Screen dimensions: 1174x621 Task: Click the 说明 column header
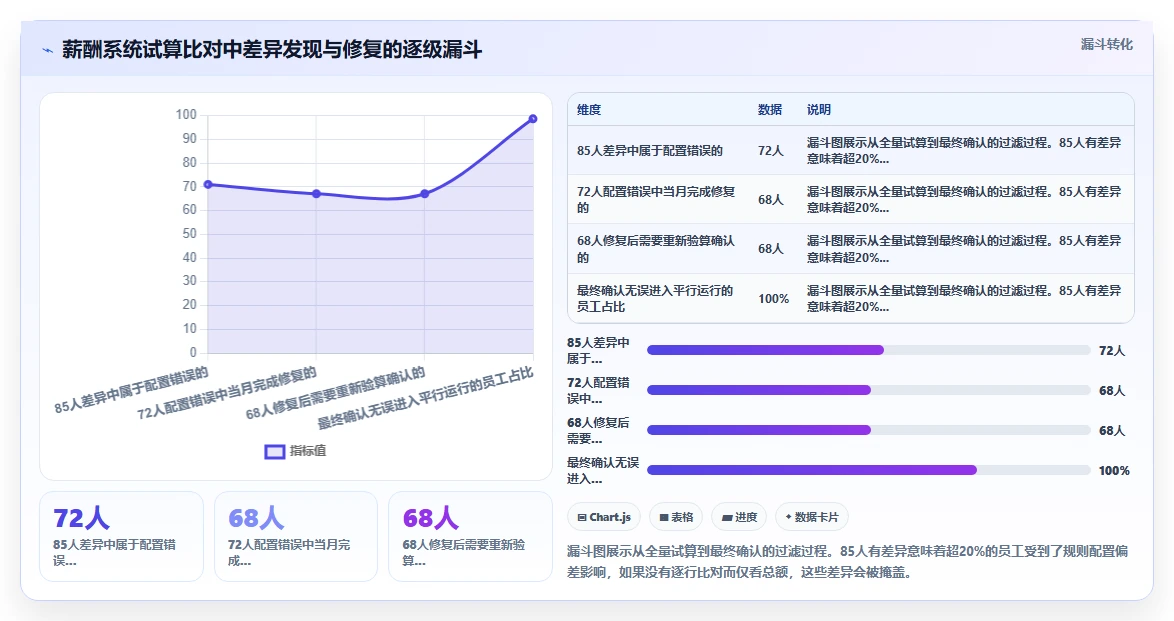tap(818, 109)
